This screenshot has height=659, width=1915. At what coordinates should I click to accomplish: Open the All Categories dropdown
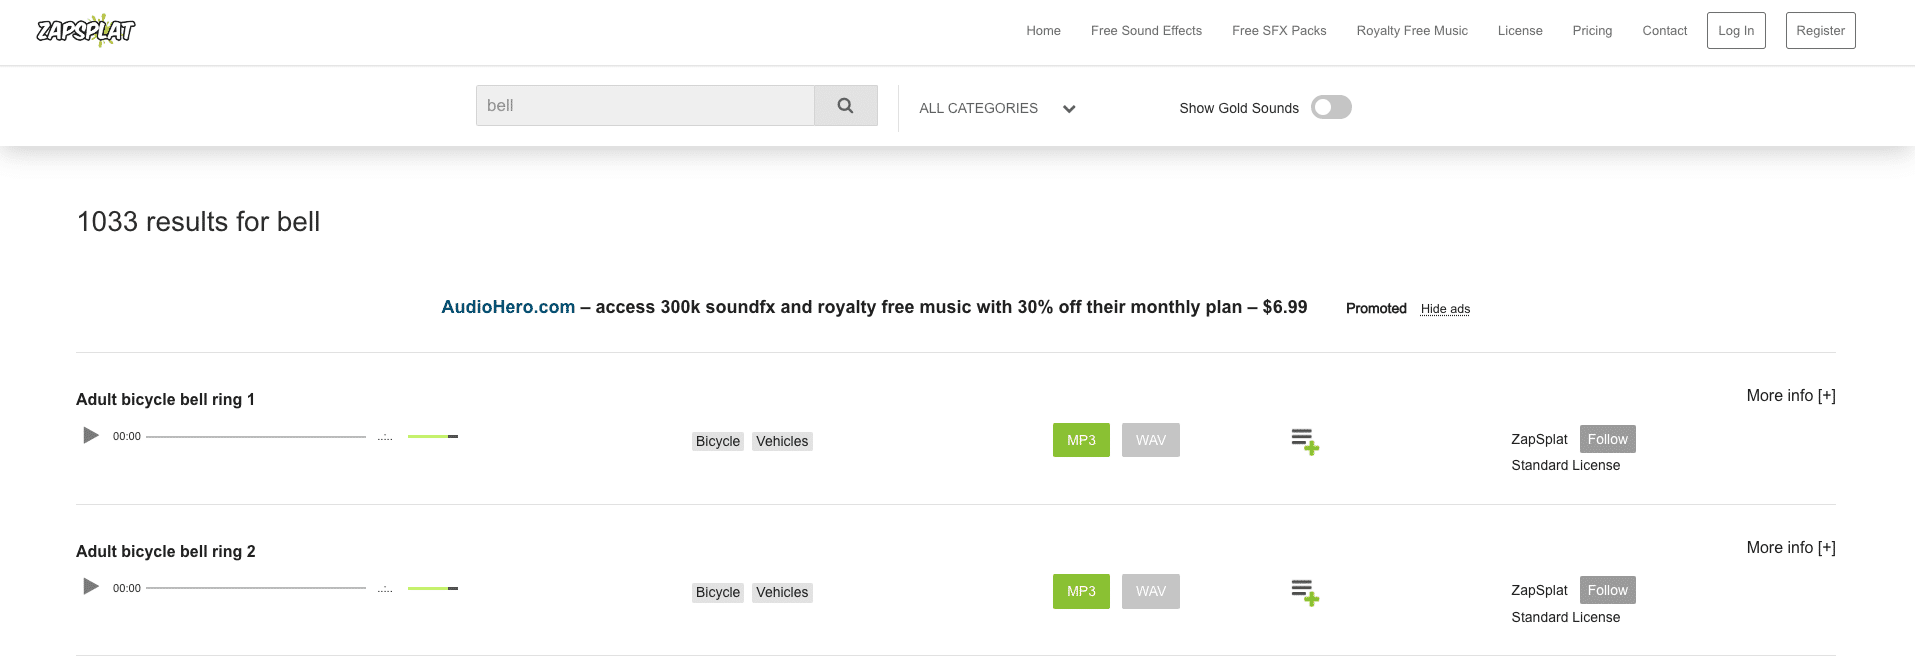(x=997, y=108)
